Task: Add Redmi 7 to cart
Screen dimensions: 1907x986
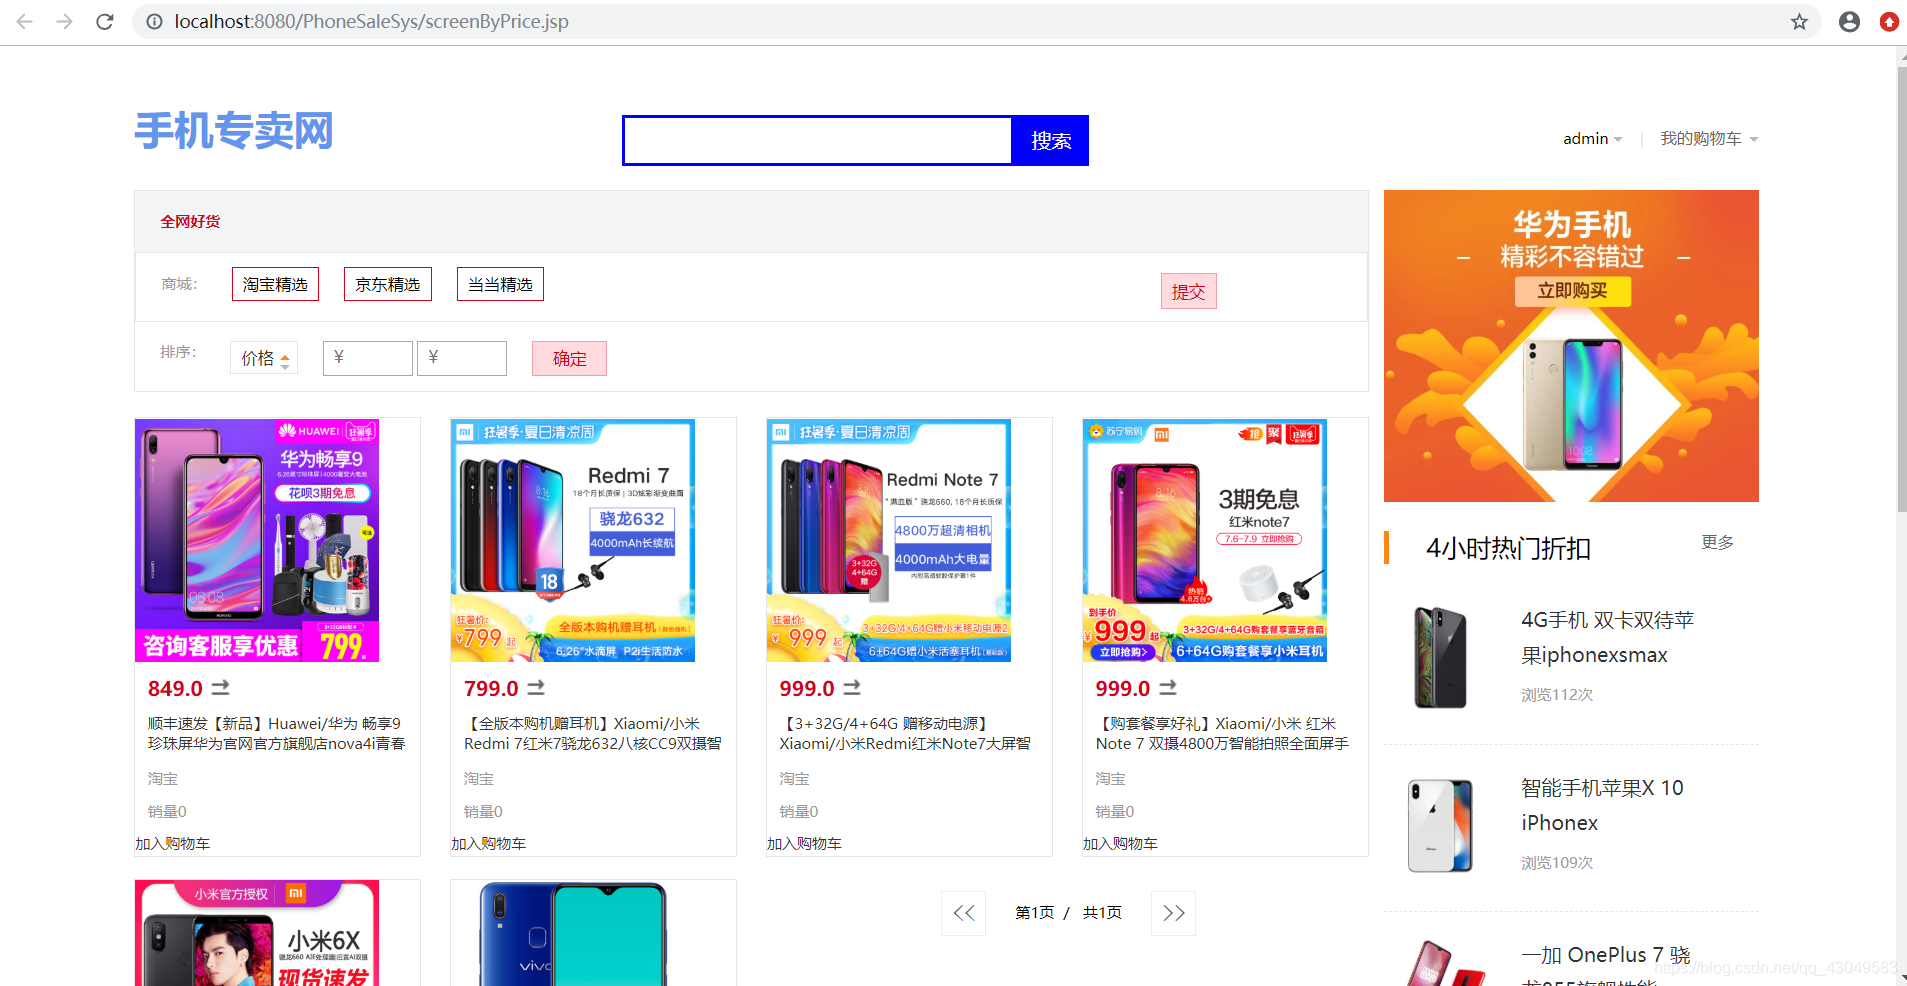Action: (489, 844)
